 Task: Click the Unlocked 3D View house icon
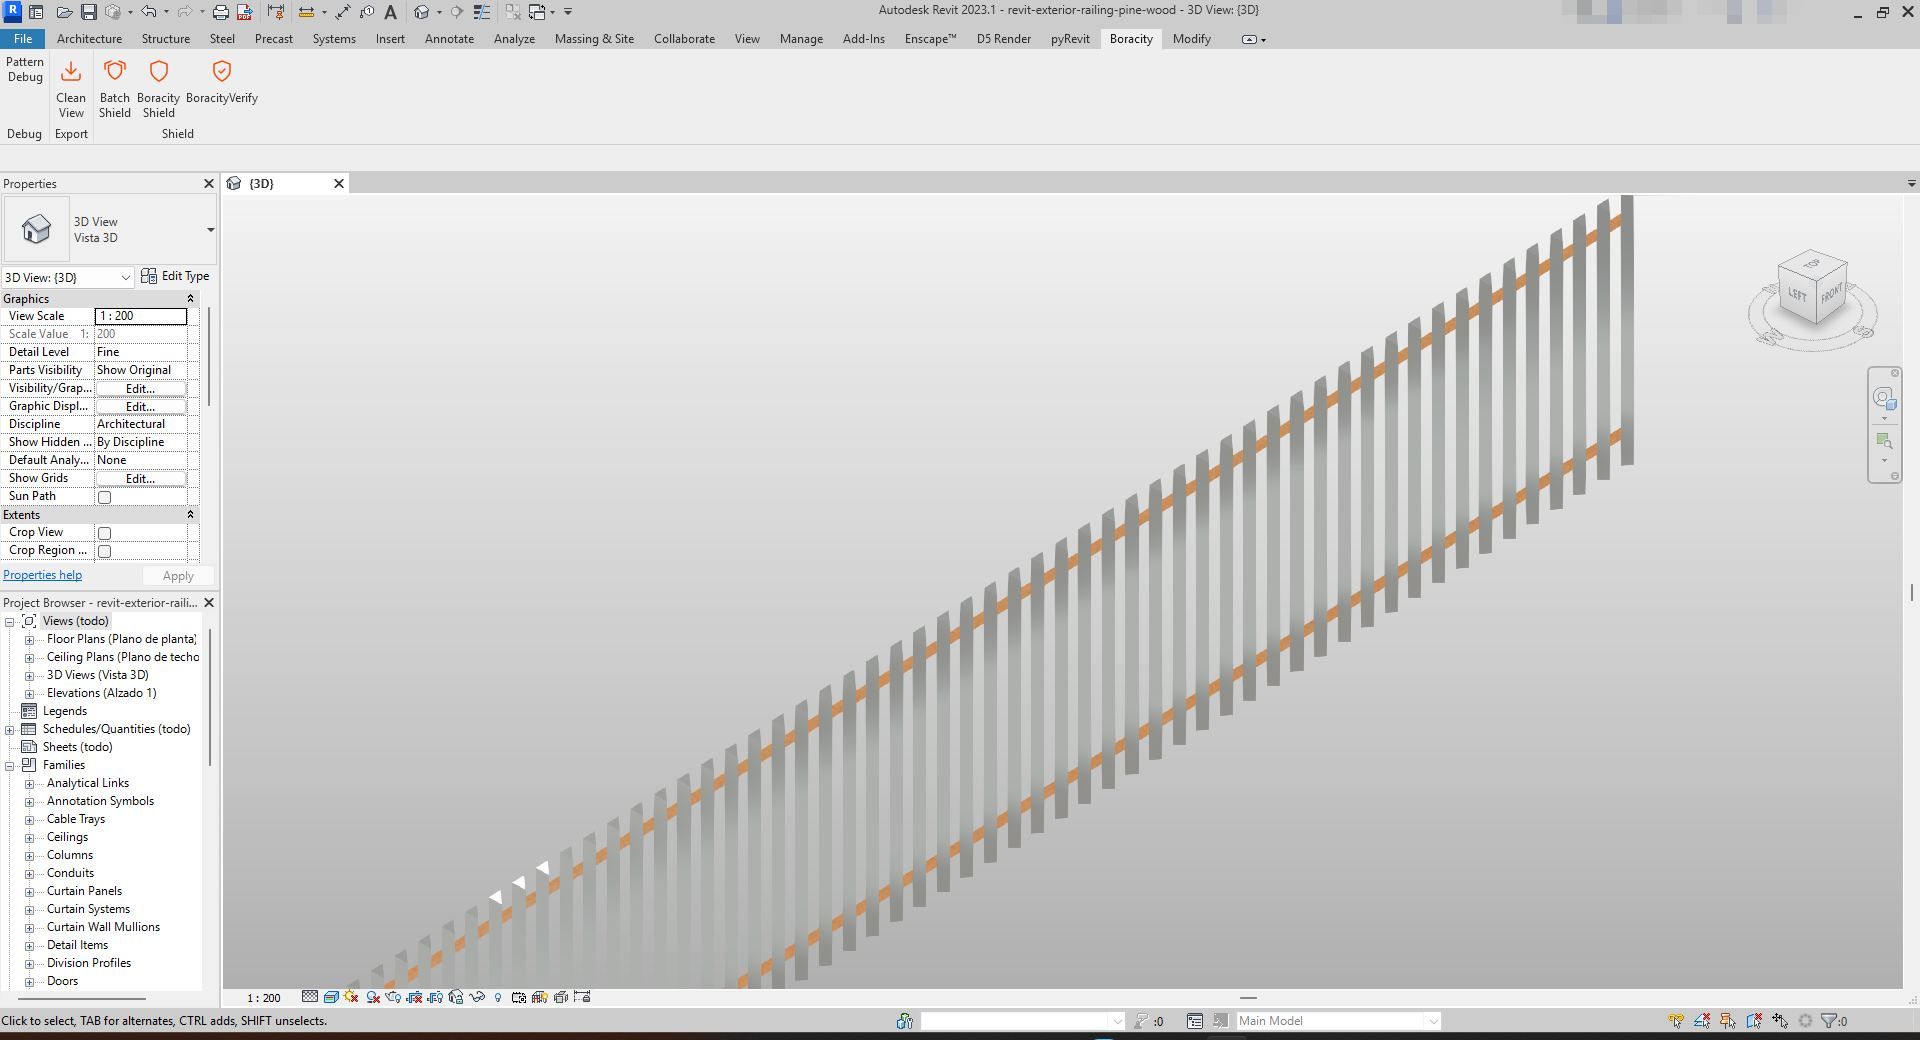click(456, 997)
